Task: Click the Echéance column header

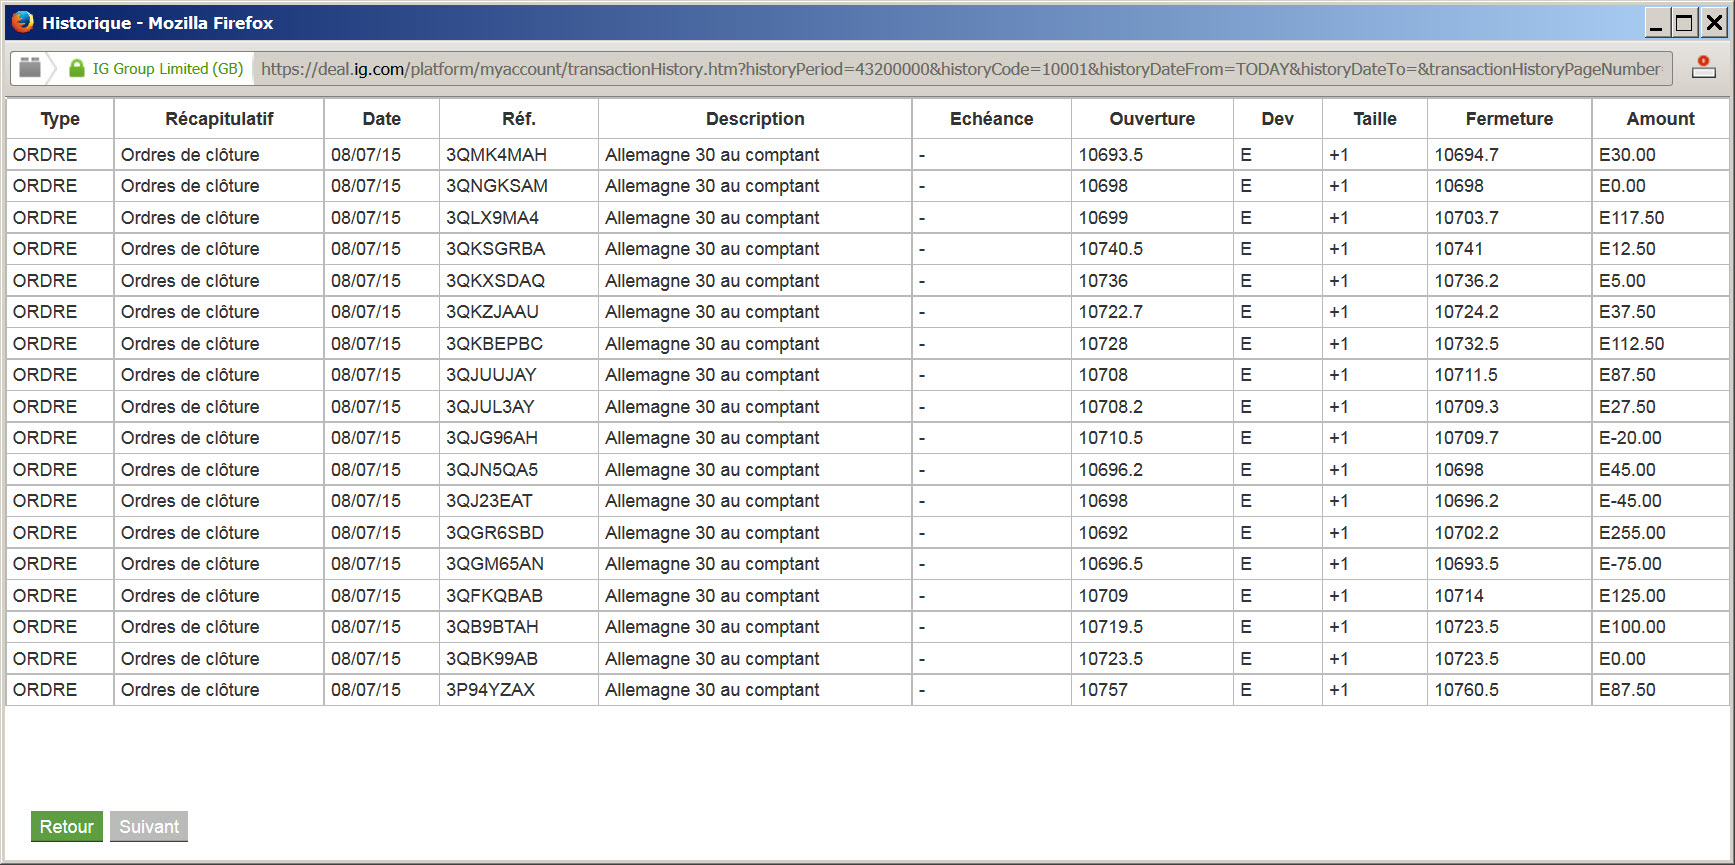Action: (992, 119)
